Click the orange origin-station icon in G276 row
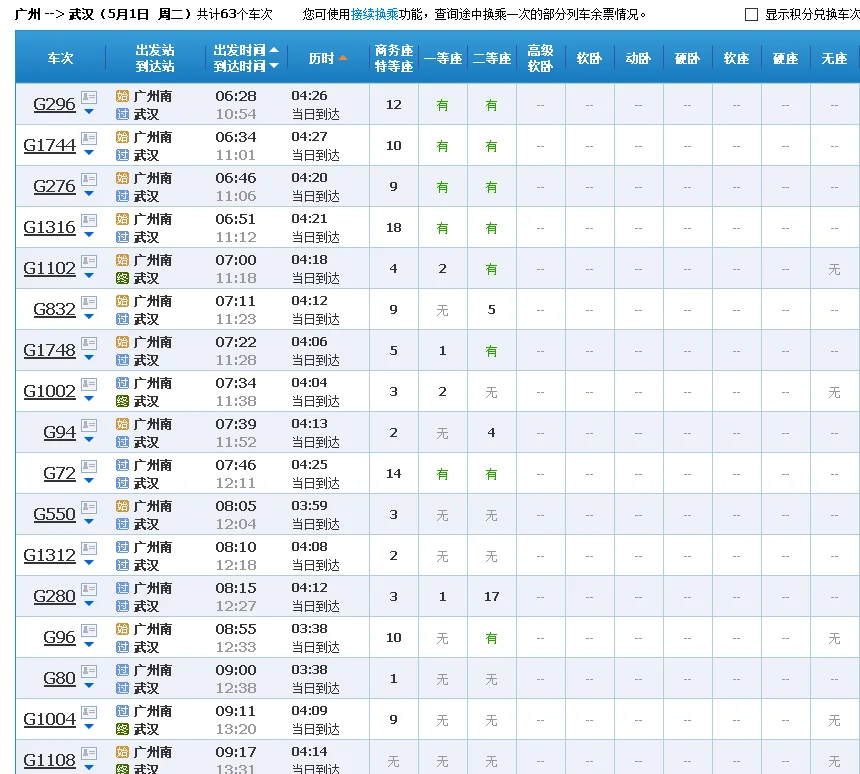The height and width of the screenshot is (774, 860). [x=122, y=178]
